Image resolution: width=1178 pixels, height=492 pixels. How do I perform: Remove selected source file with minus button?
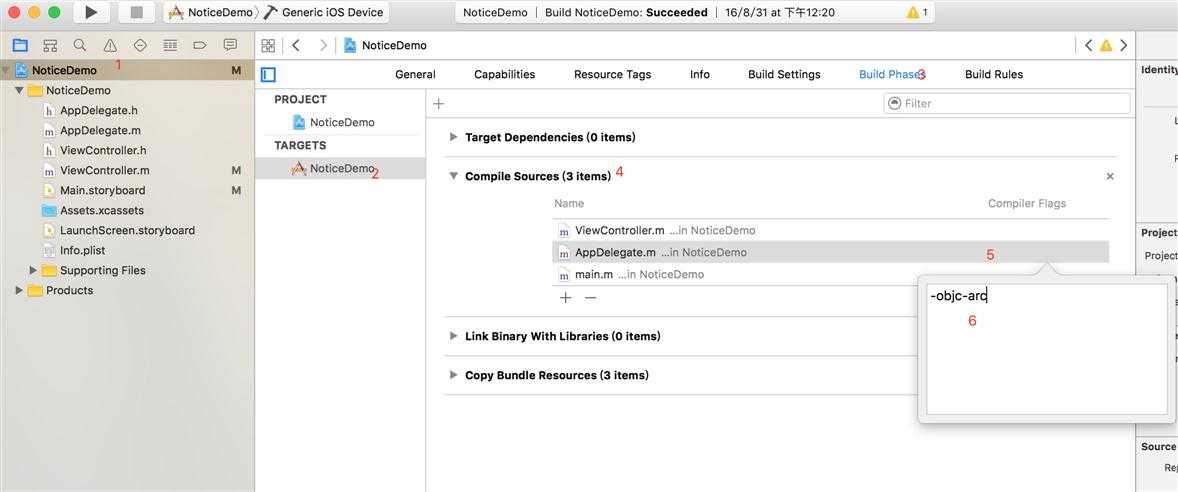[591, 297]
